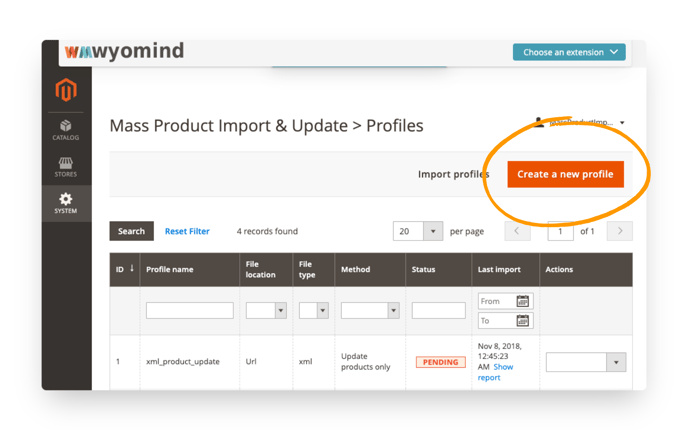Open Actions dropdown for xml_product_update
This screenshot has width=688, height=430.
pyautogui.click(x=586, y=362)
